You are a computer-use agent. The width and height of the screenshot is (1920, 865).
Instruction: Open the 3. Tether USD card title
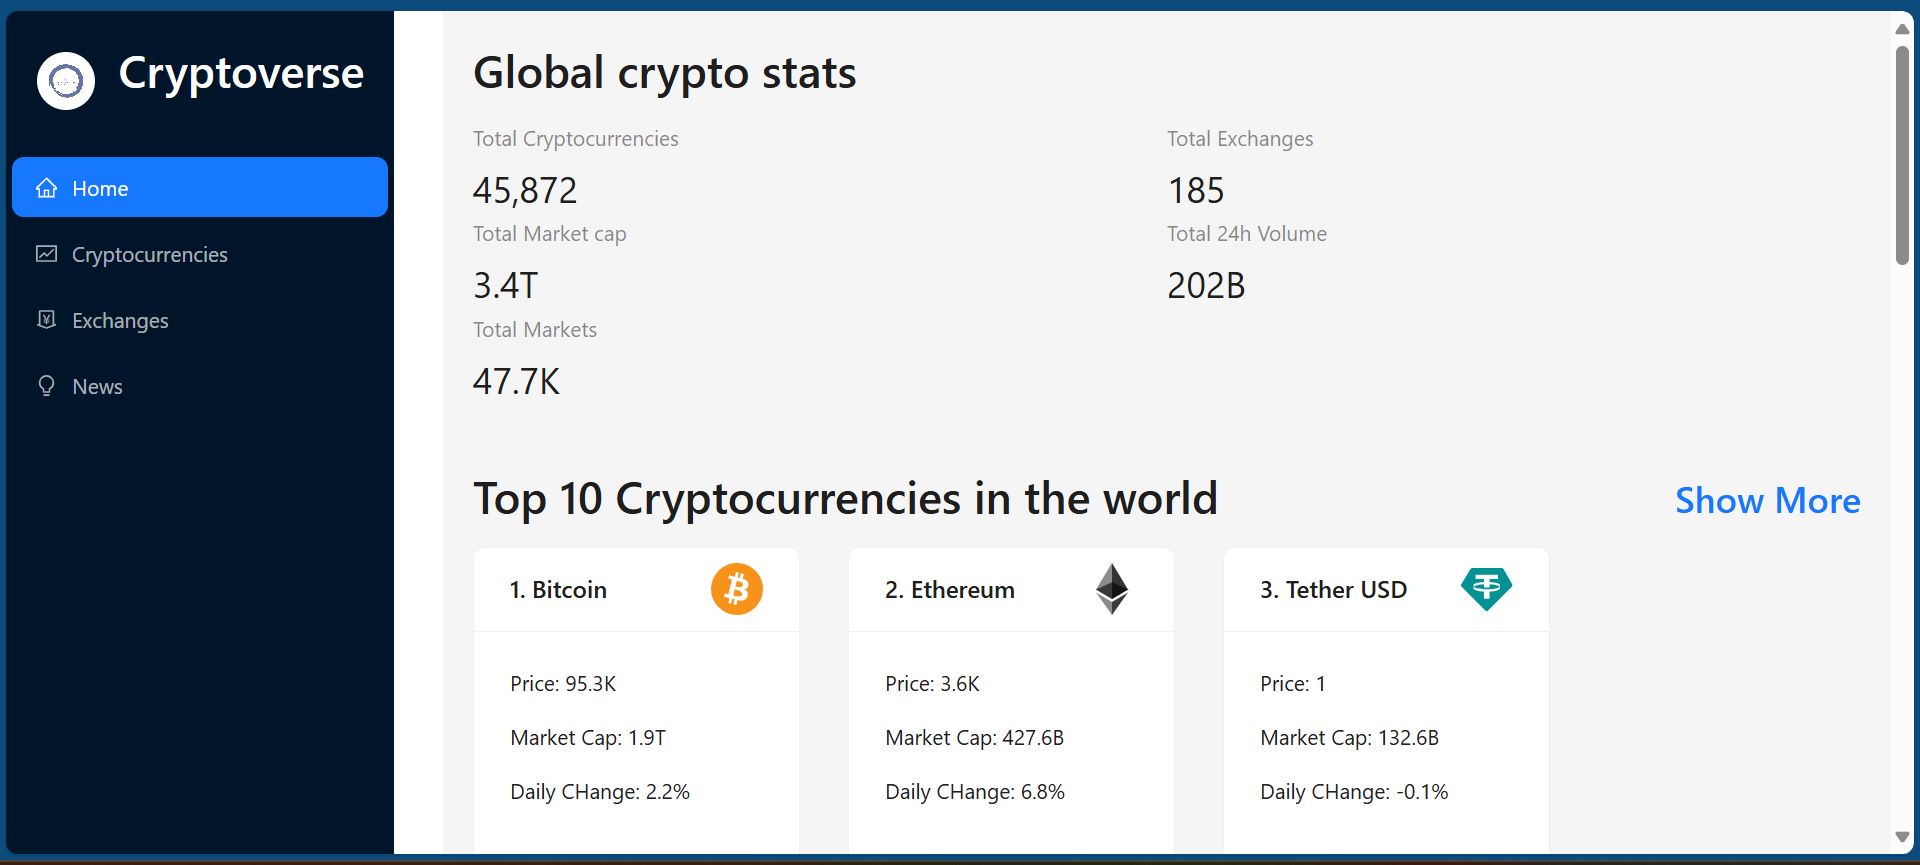pyautogui.click(x=1333, y=590)
